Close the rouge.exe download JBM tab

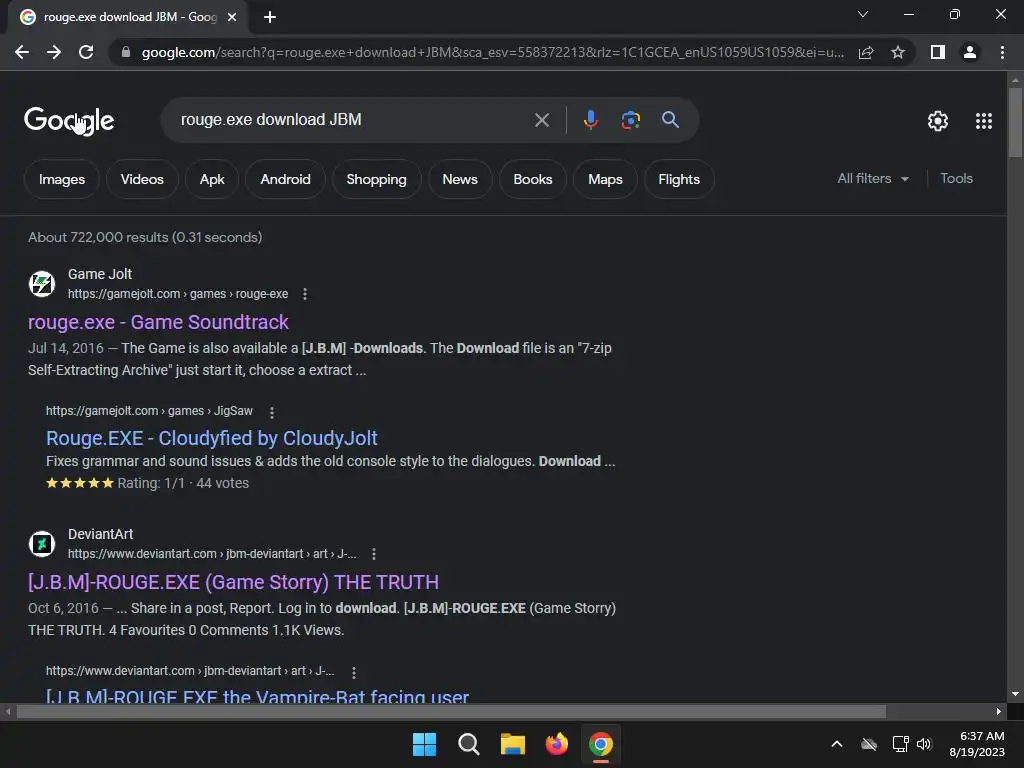pos(232,17)
